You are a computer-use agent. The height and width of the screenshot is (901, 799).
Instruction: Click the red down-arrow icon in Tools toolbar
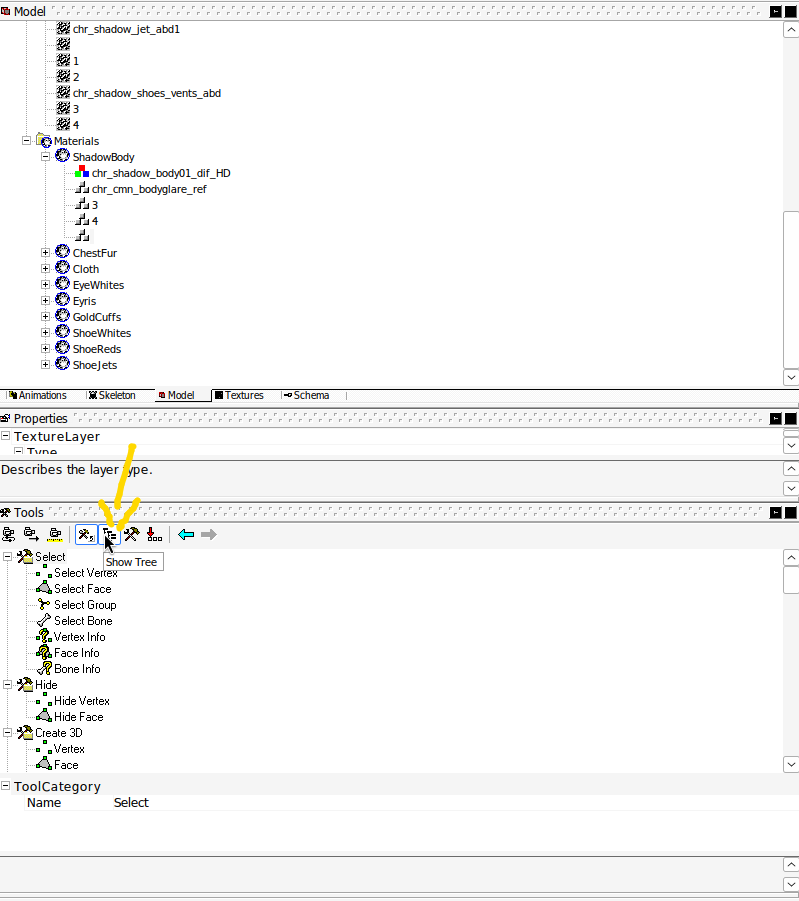[x=153, y=535]
